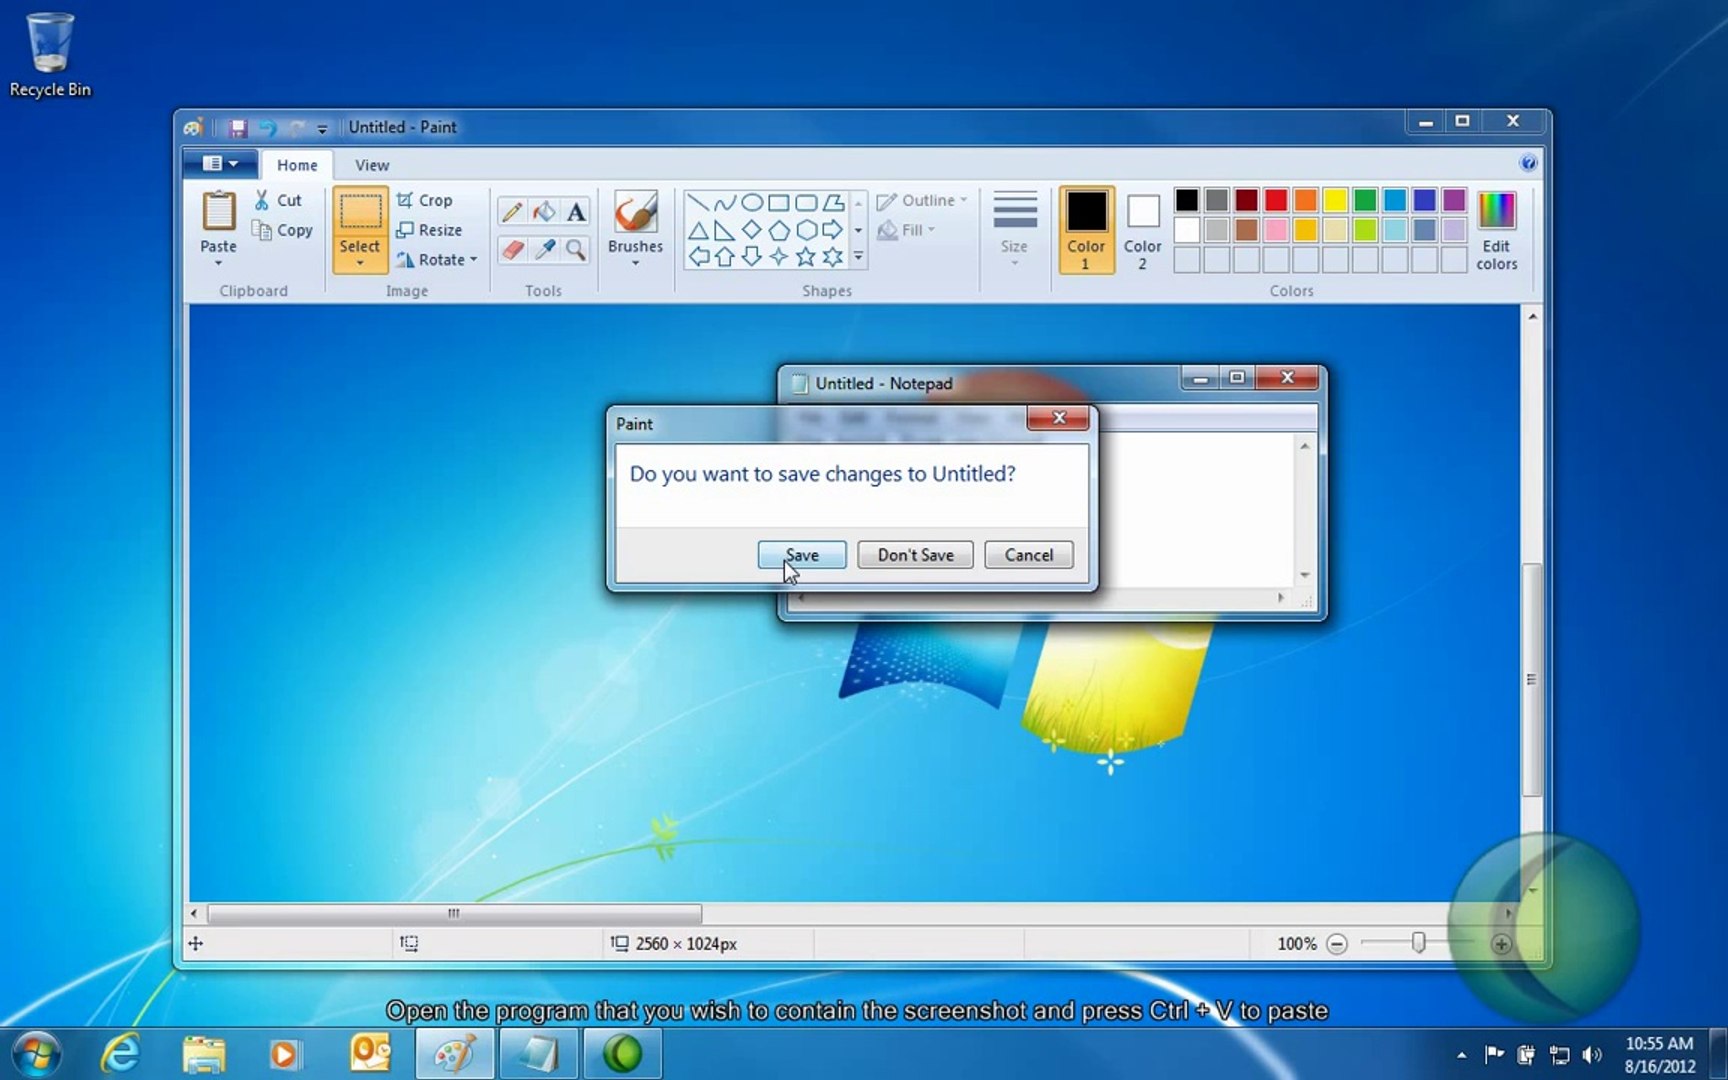Pick the yellow color swatch
Screen dimensions: 1728x1080
click(x=1335, y=200)
